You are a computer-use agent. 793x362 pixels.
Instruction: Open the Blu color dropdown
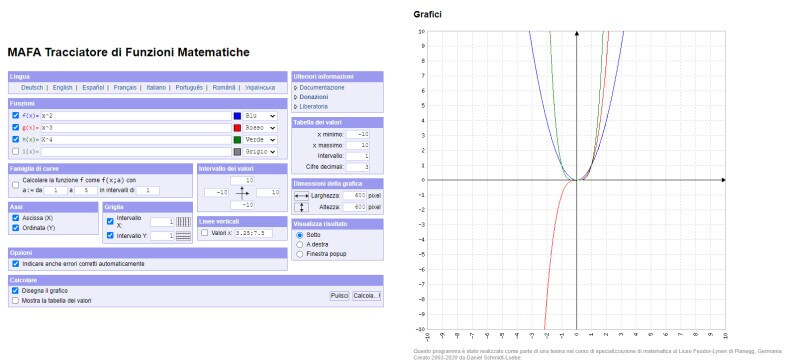260,116
